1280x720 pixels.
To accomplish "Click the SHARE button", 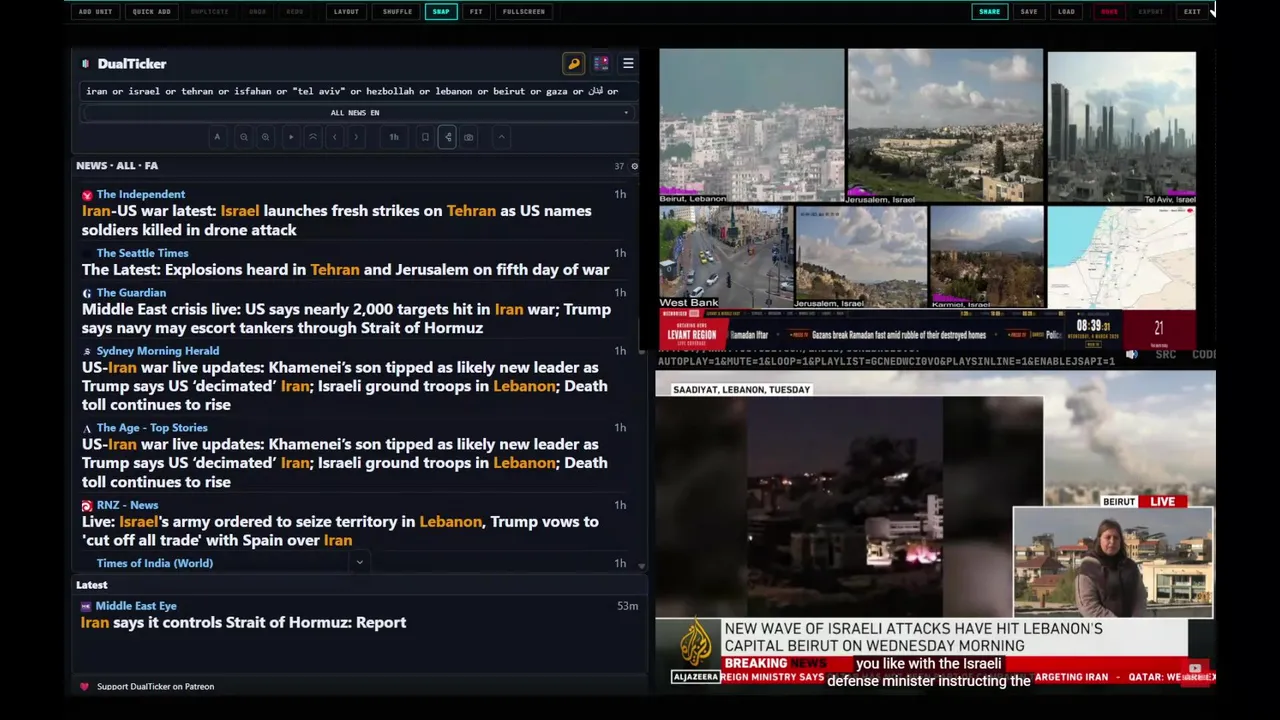I will [x=989, y=12].
